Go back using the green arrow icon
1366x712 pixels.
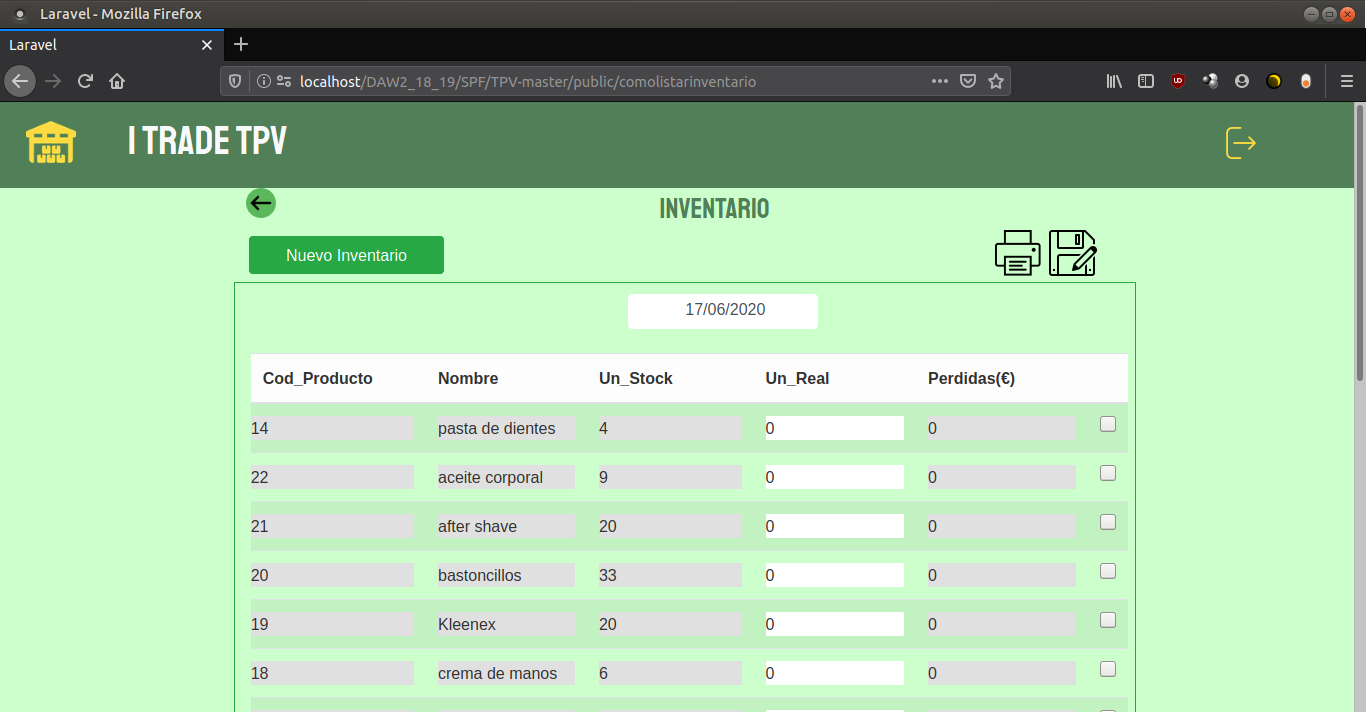[261, 203]
